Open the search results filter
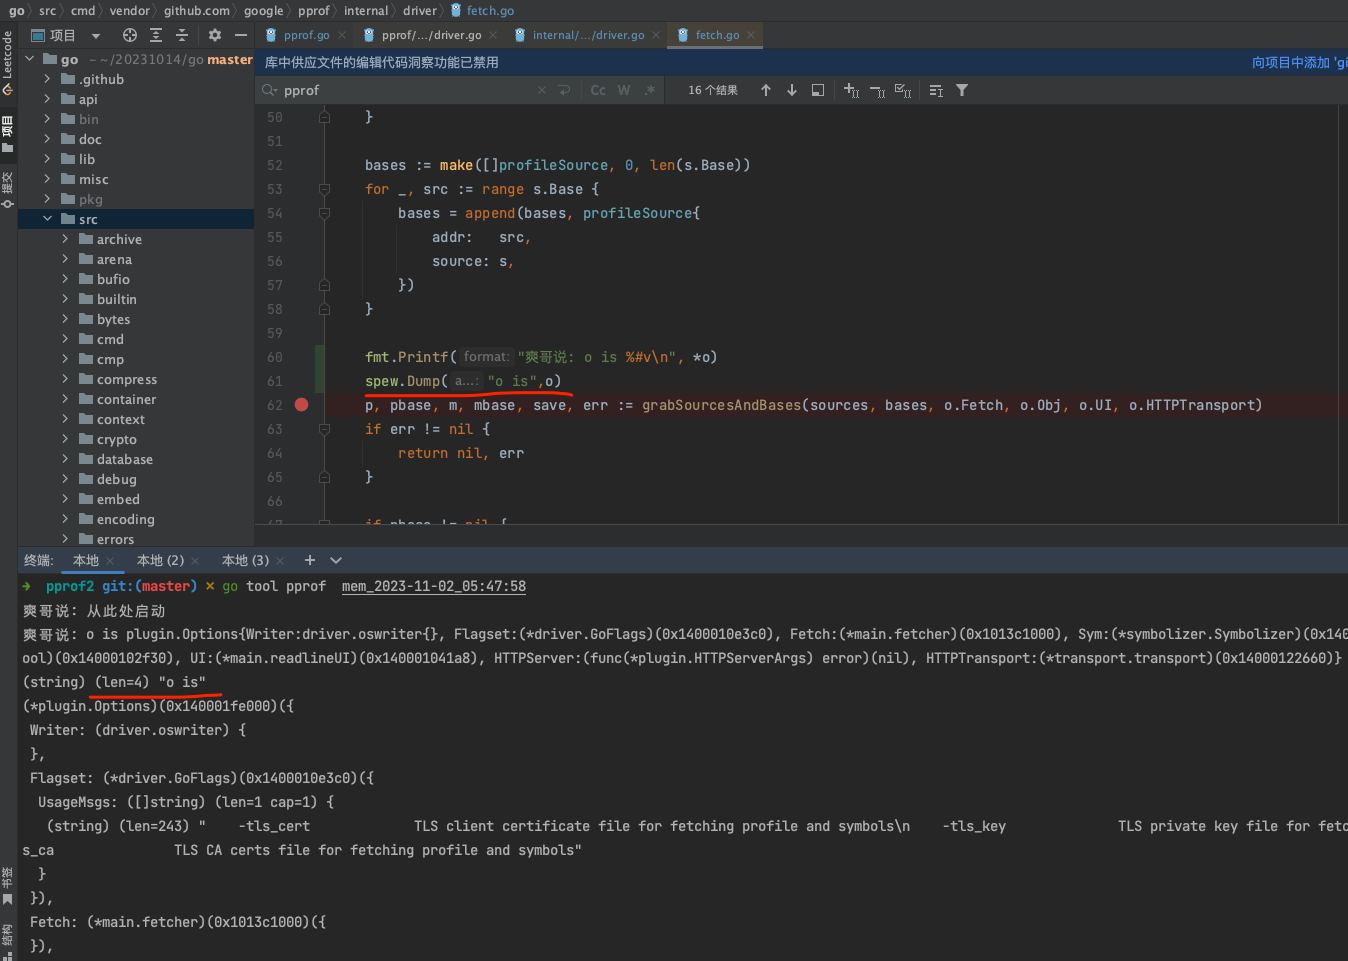 point(962,90)
